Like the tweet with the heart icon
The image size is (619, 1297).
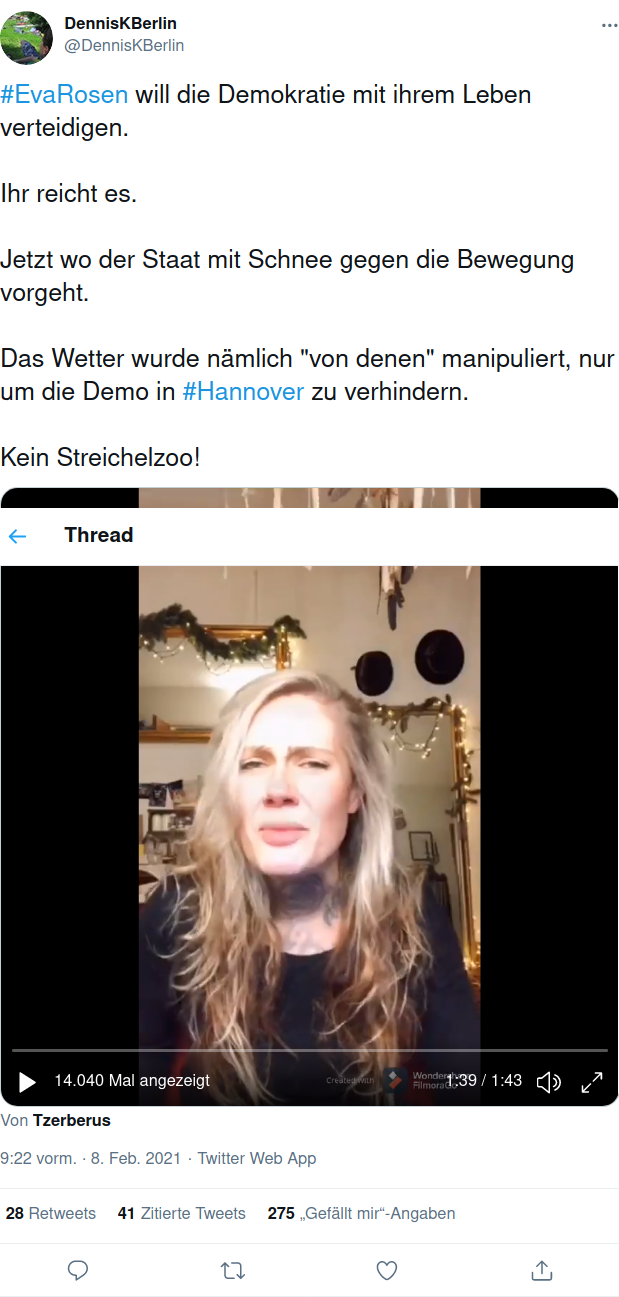pyautogui.click(x=387, y=1270)
